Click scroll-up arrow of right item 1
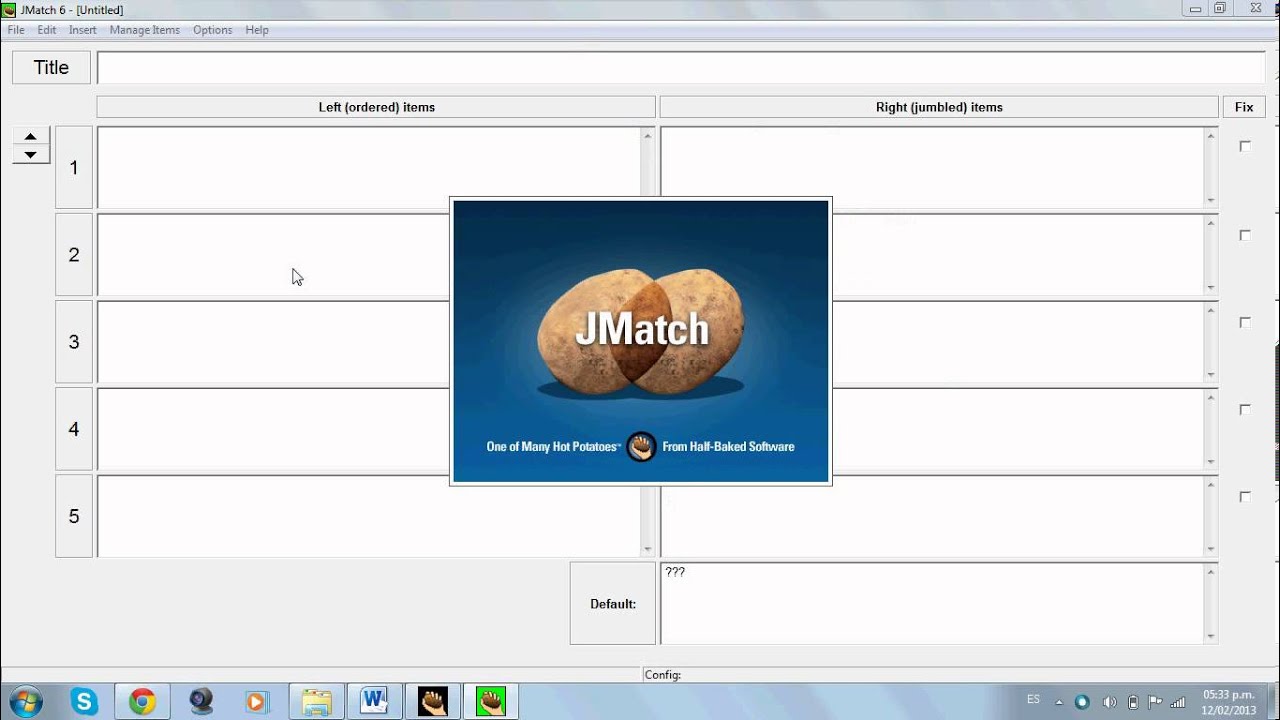Viewport: 1280px width, 720px height. [1211, 135]
